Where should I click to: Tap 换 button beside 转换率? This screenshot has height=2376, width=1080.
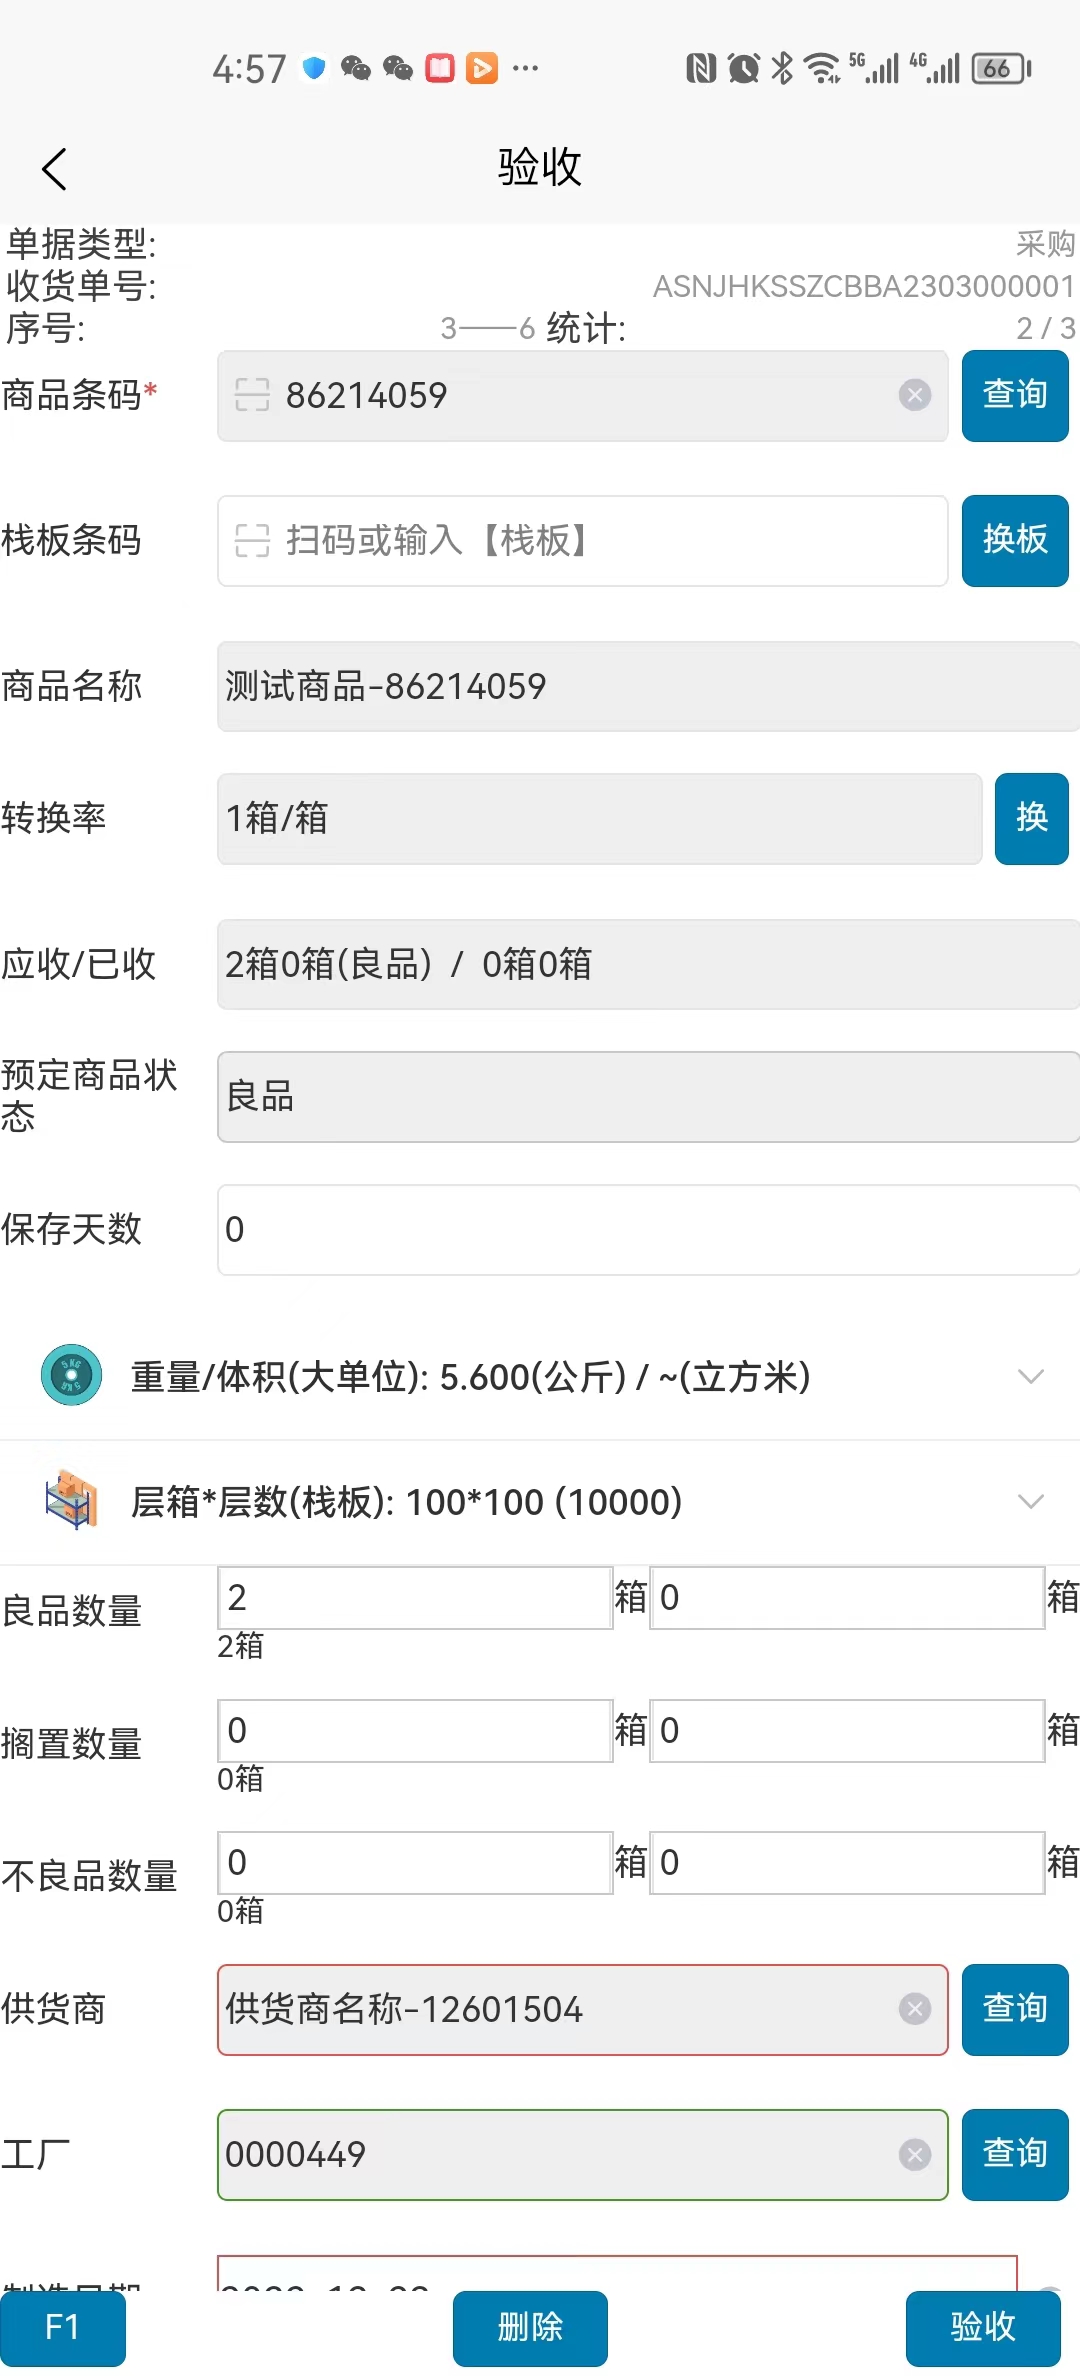1031,818
